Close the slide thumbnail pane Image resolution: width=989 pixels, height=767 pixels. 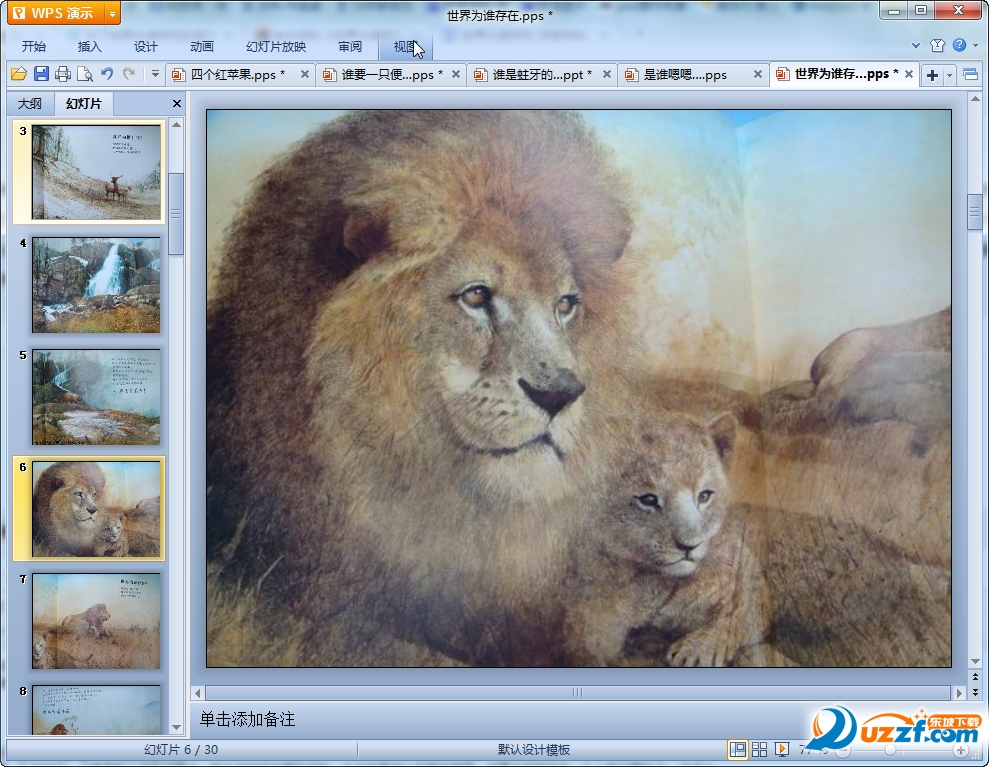[x=177, y=103]
